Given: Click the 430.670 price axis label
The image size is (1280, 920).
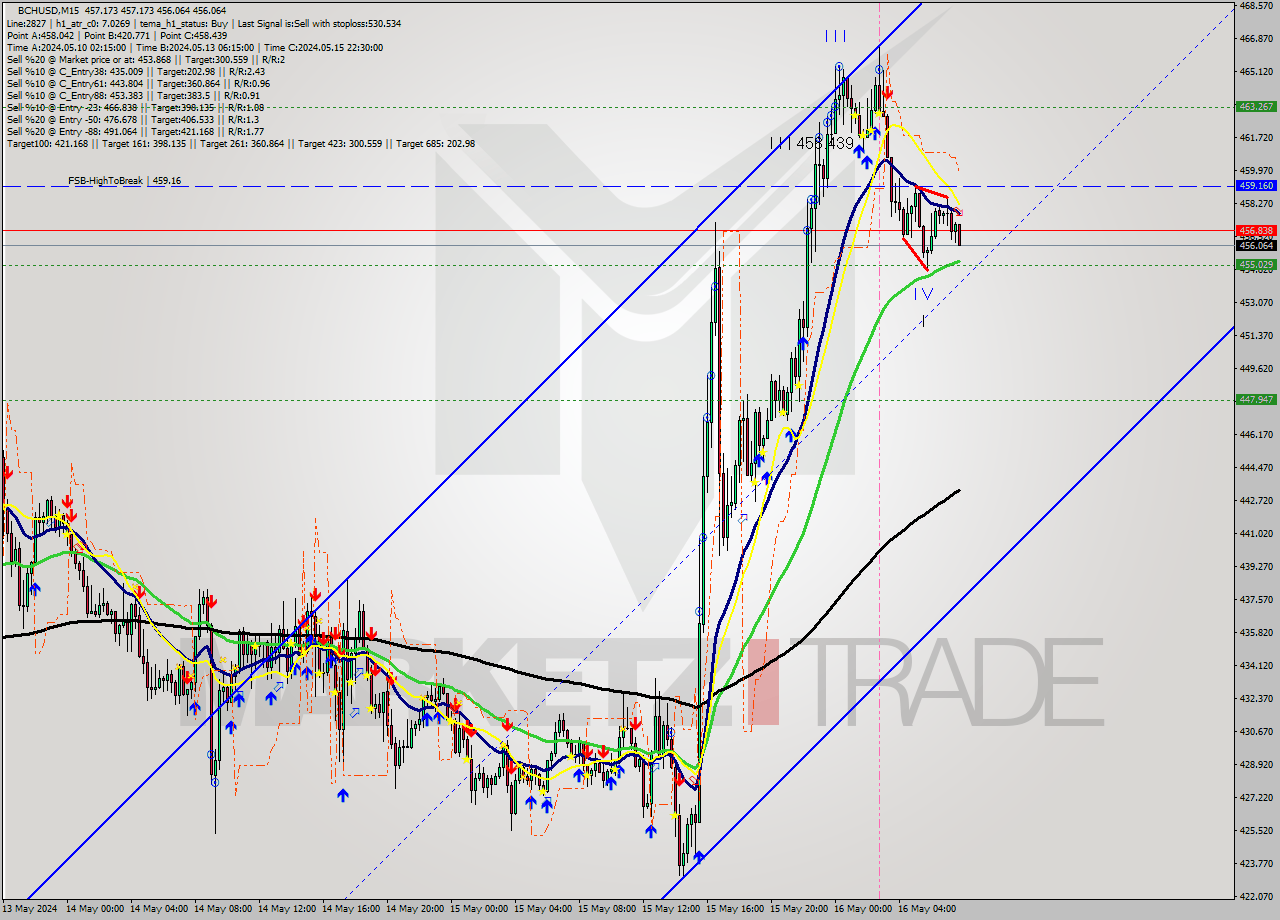Looking at the screenshot, I should [1255, 732].
